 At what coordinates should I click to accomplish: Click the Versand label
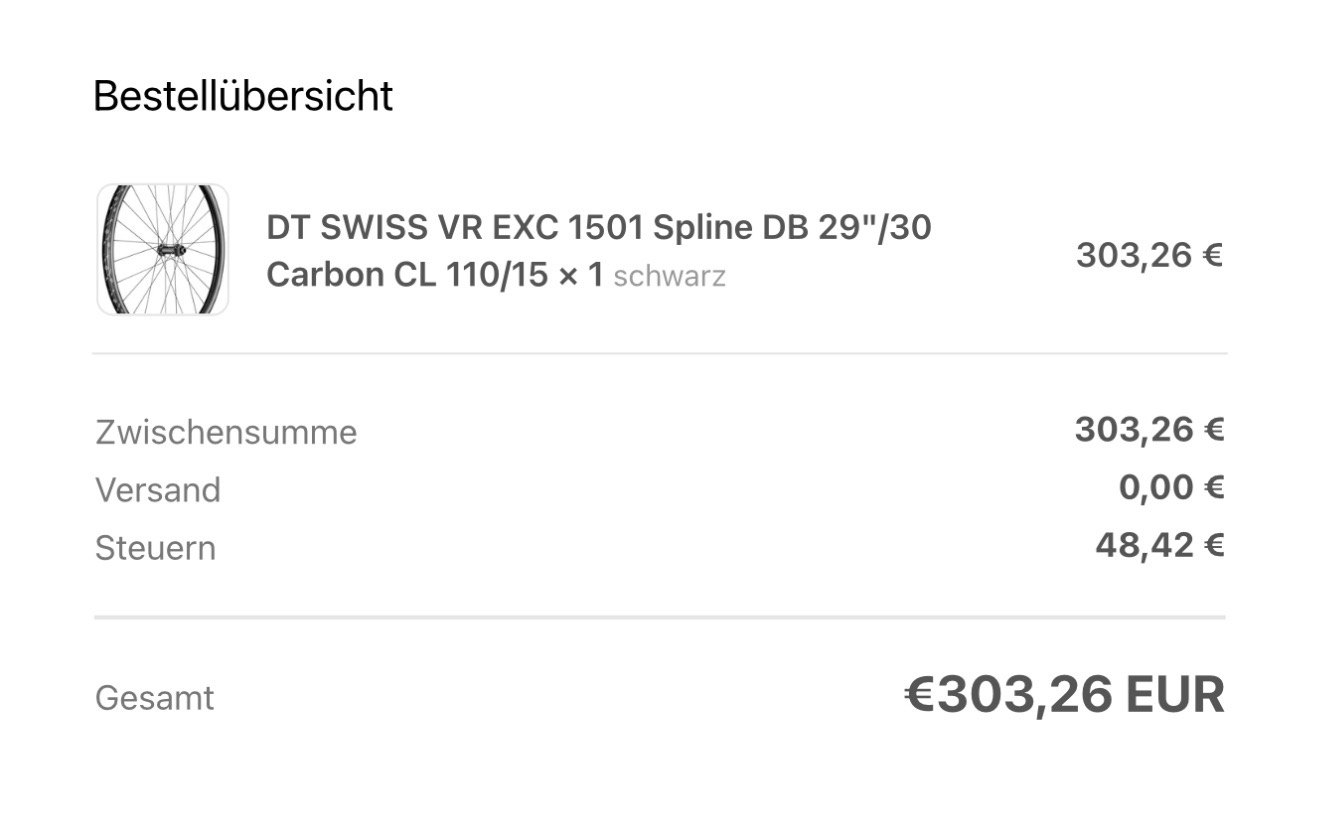coord(158,491)
